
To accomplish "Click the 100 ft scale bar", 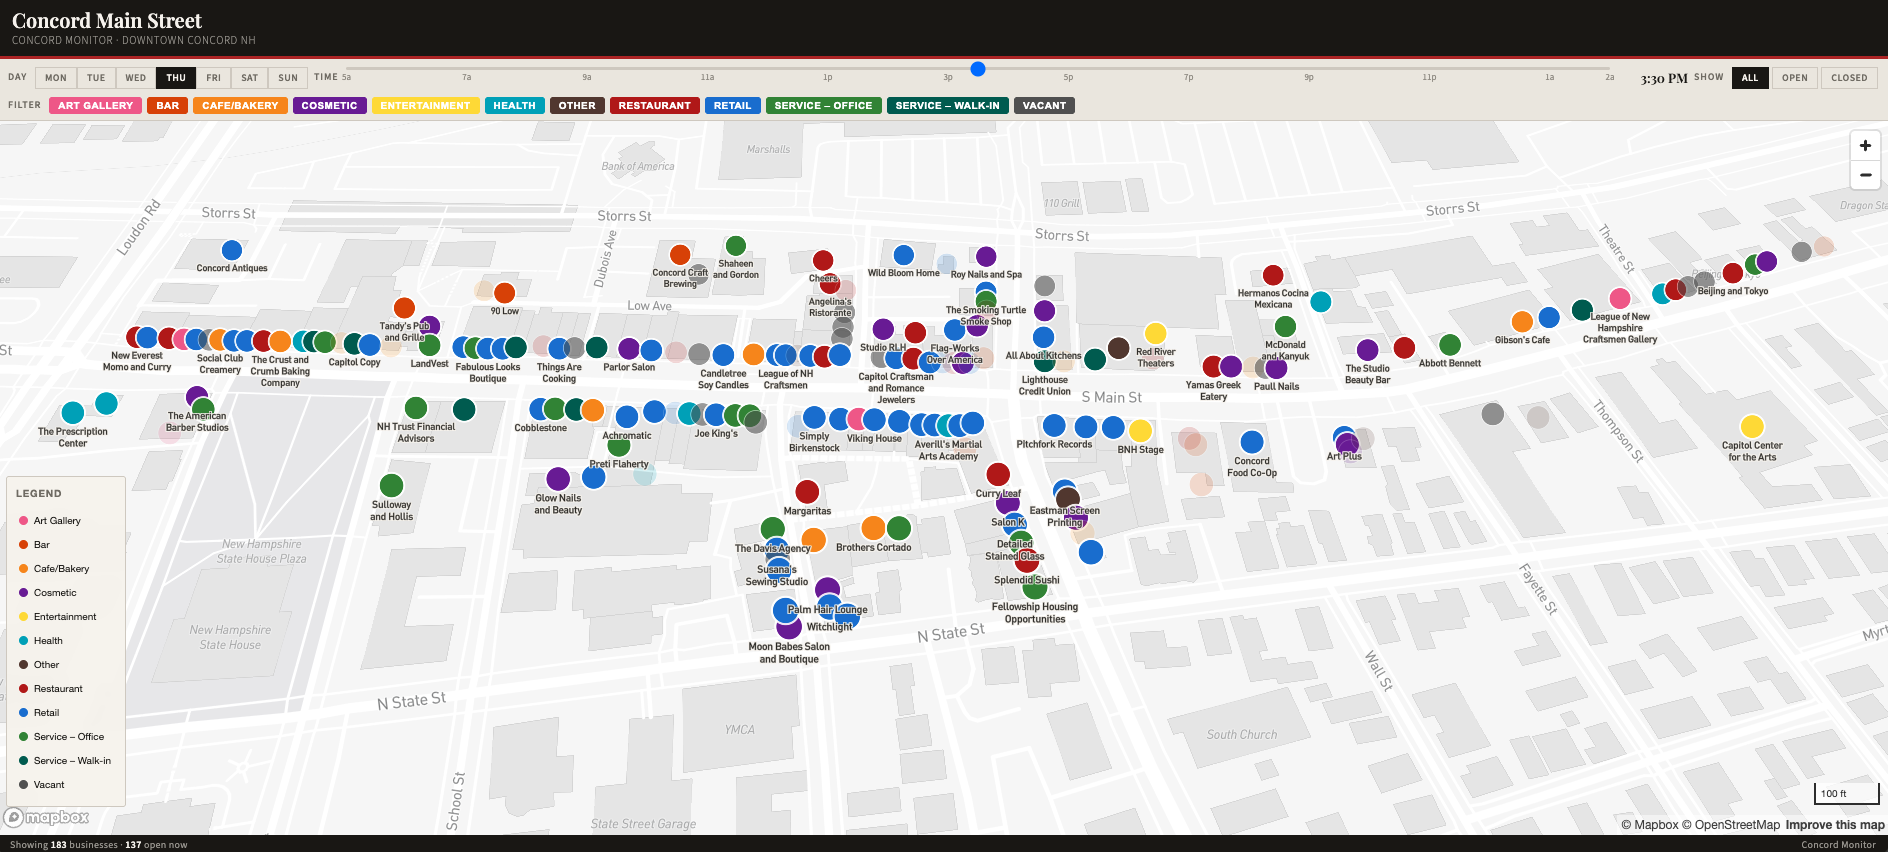I will [x=1846, y=793].
